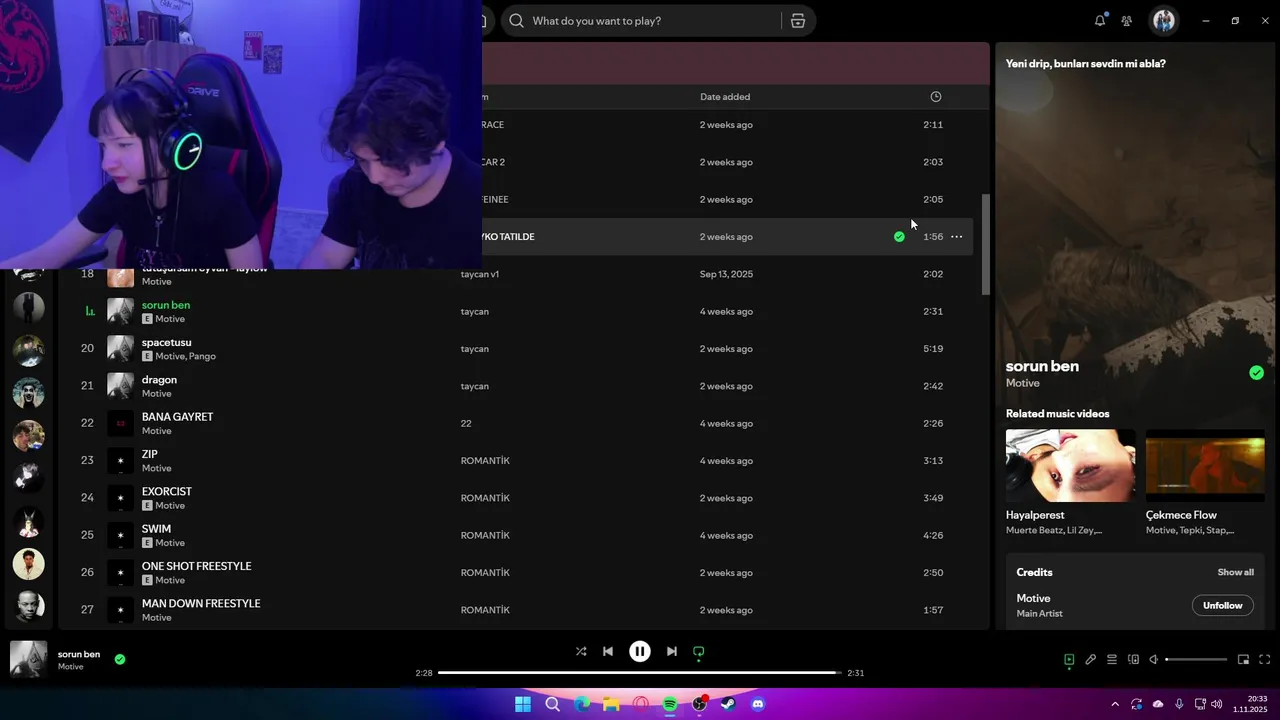
Task: Toggle shuffle in the player bar
Action: [x=581, y=651]
